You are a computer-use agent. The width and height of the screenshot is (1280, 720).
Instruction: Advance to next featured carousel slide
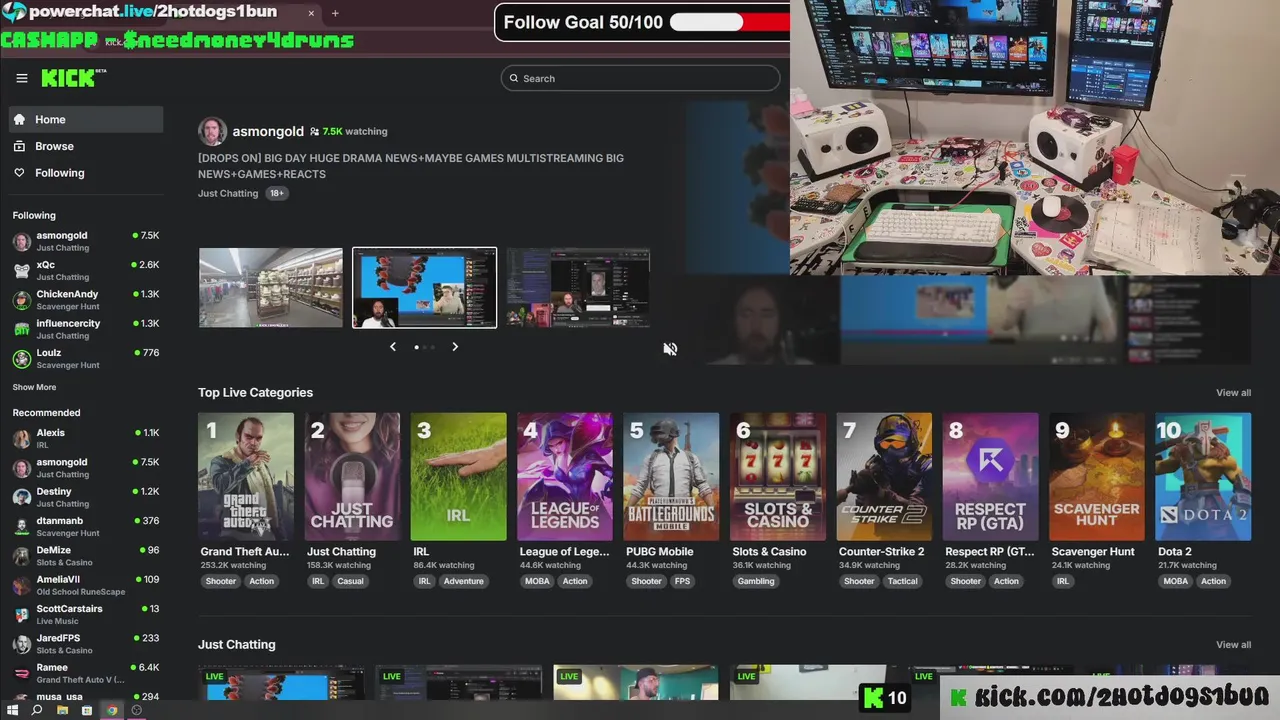(x=455, y=347)
